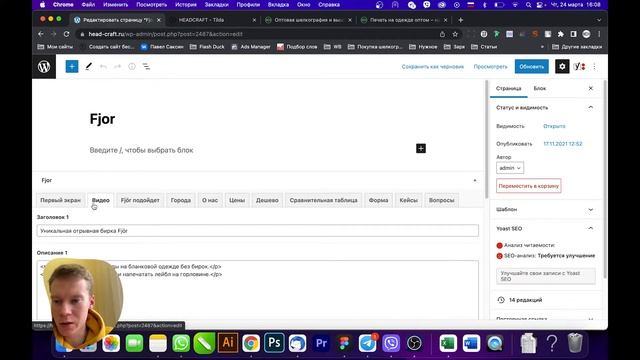Go back with browser back arrow
The height and width of the screenshot is (360, 640).
[41, 34]
